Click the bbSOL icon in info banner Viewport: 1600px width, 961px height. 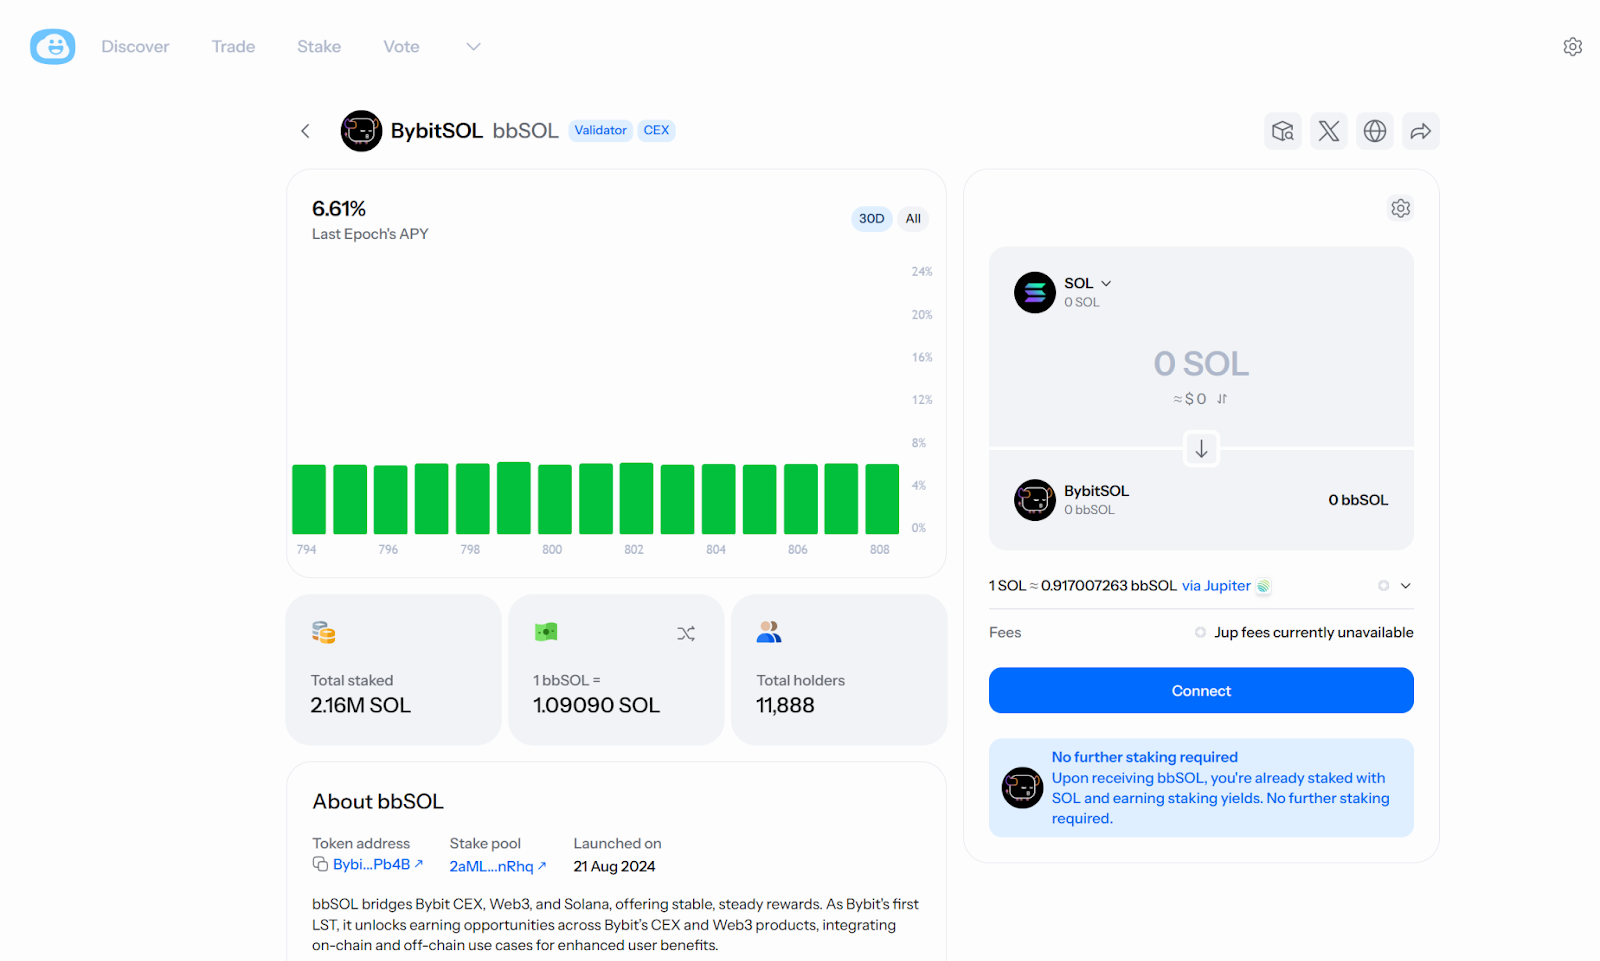click(x=1022, y=788)
